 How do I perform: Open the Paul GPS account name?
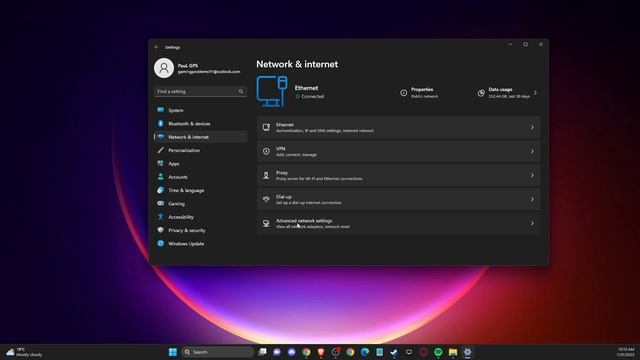point(188,66)
